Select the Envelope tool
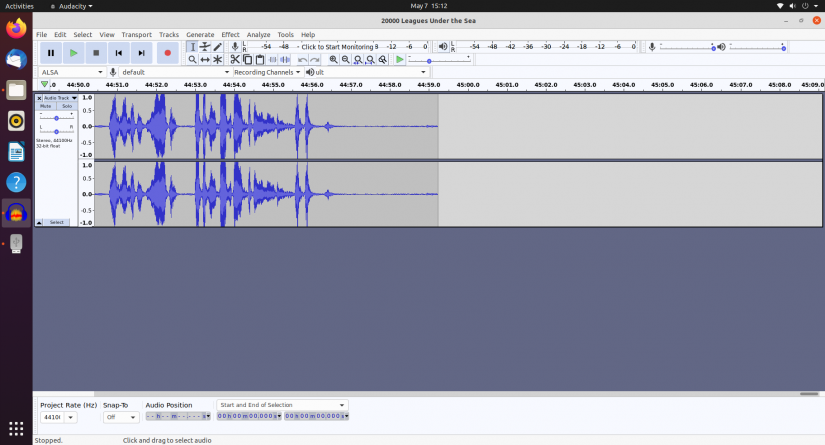825x445 pixels. coord(205,46)
